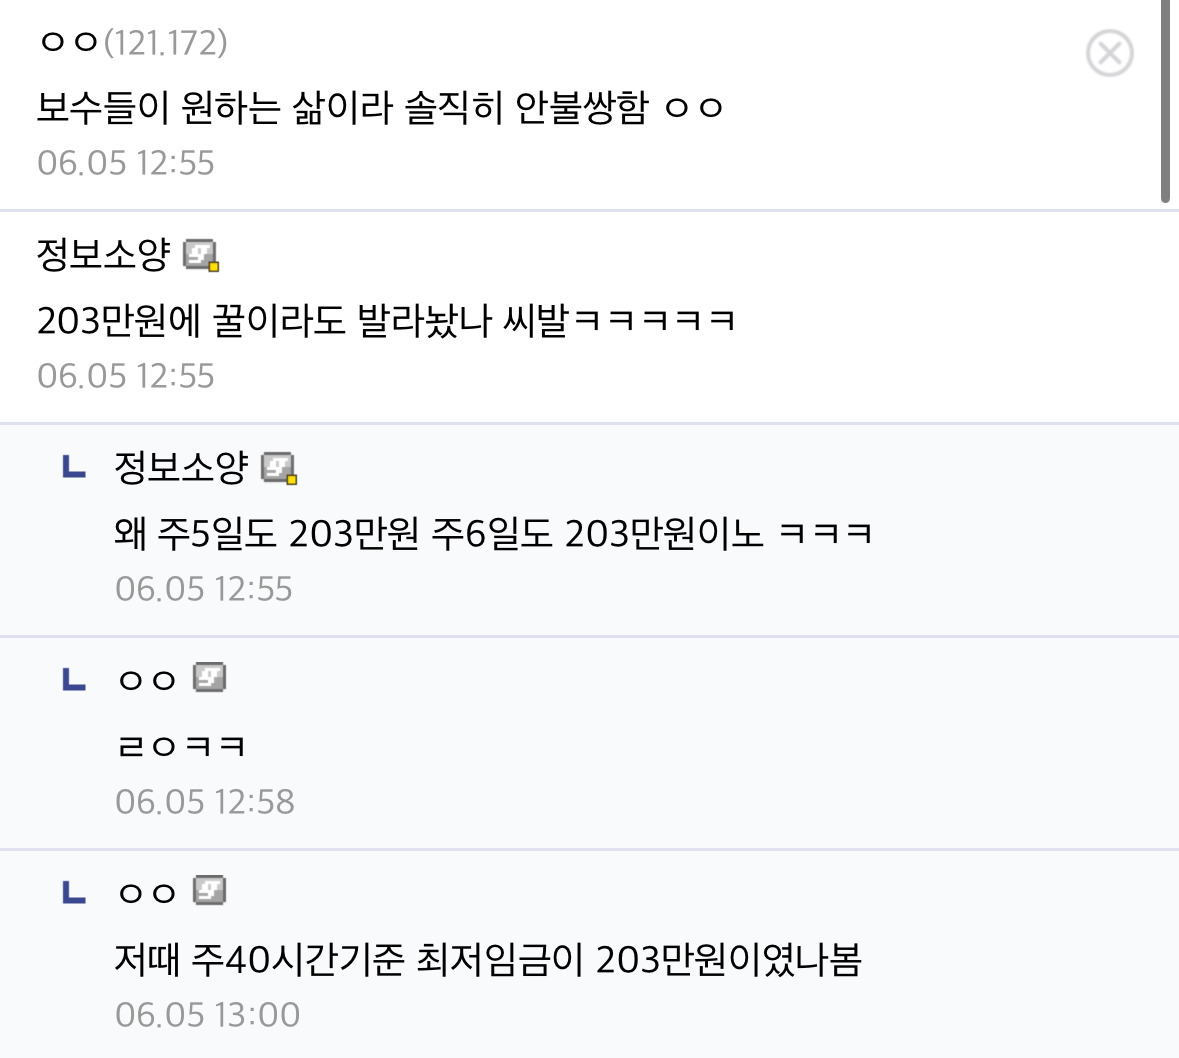Click the timestamp 06.05 12:55 on the first comment

[125, 162]
